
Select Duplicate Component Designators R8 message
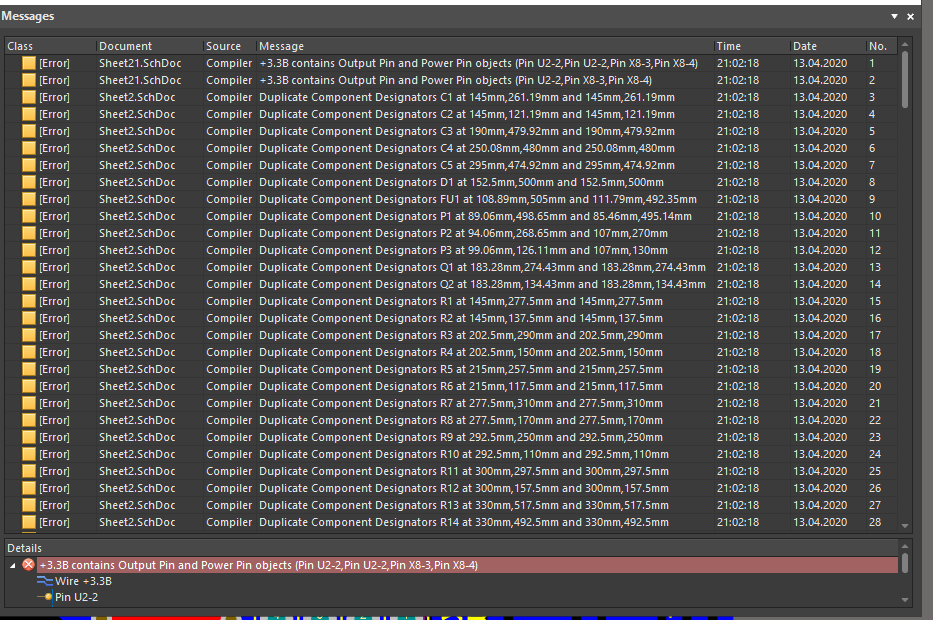[x=452, y=421]
